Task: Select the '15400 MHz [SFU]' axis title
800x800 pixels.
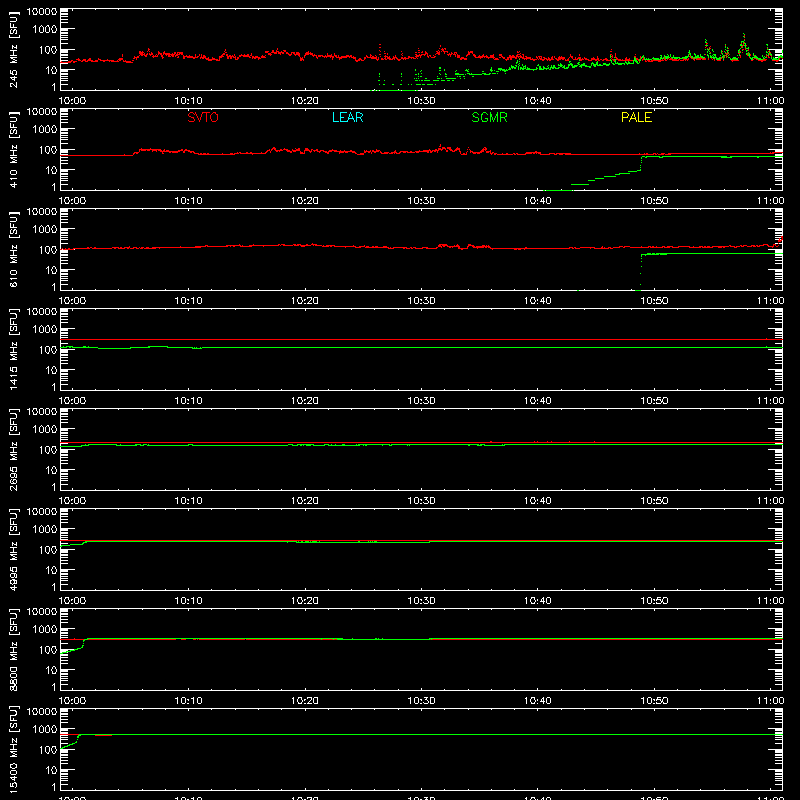Action: (14, 749)
